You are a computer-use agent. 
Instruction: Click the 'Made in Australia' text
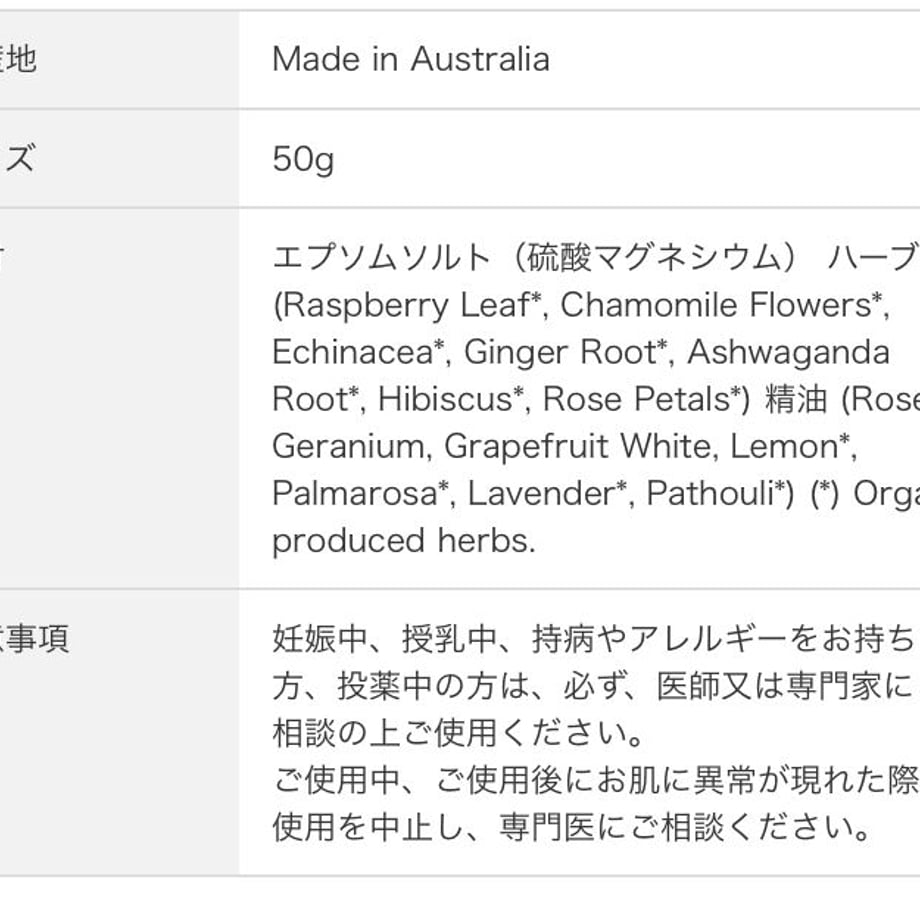(x=411, y=59)
